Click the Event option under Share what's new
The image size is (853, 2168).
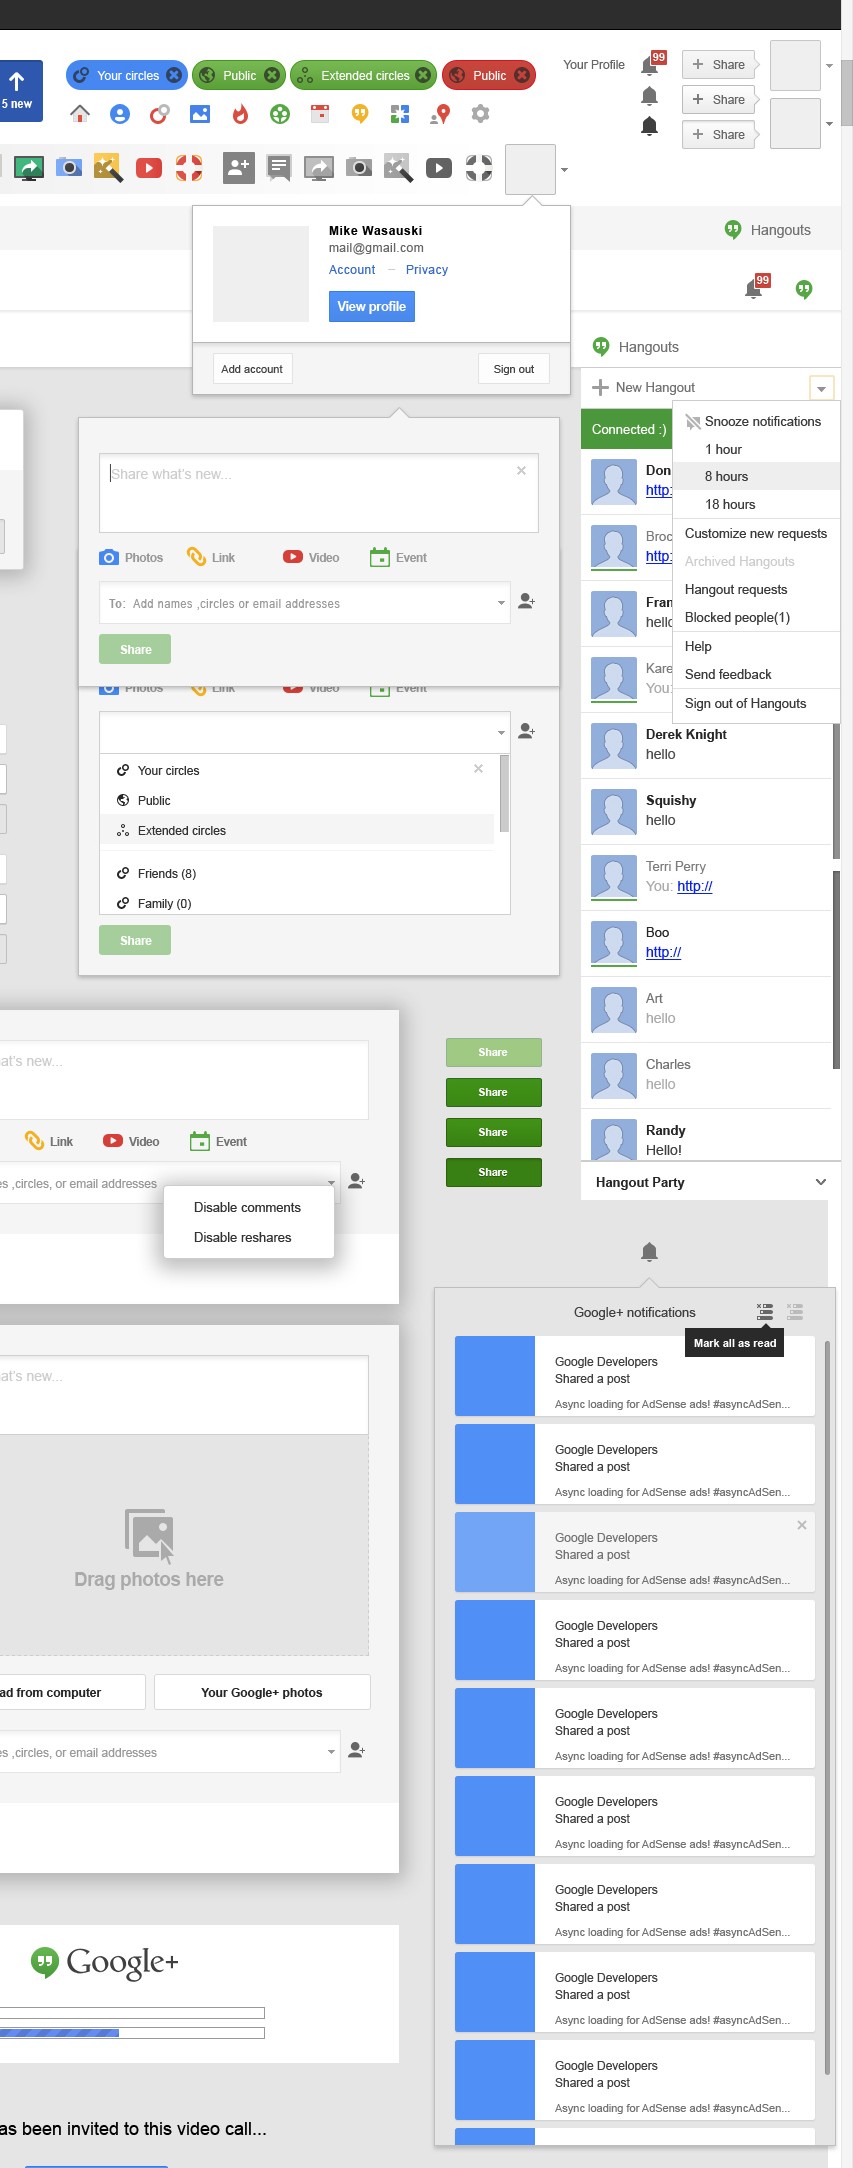pyautogui.click(x=398, y=558)
